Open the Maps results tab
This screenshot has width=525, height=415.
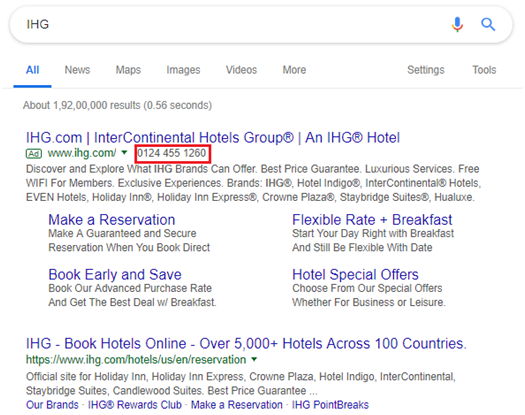tap(128, 70)
